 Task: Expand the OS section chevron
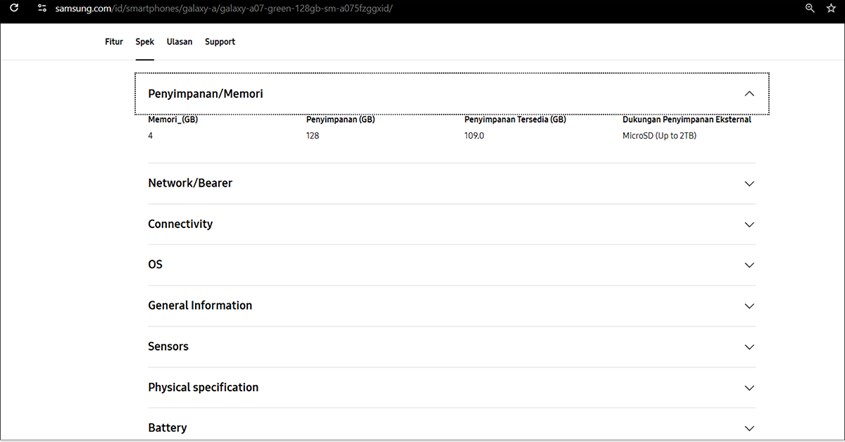pos(749,265)
